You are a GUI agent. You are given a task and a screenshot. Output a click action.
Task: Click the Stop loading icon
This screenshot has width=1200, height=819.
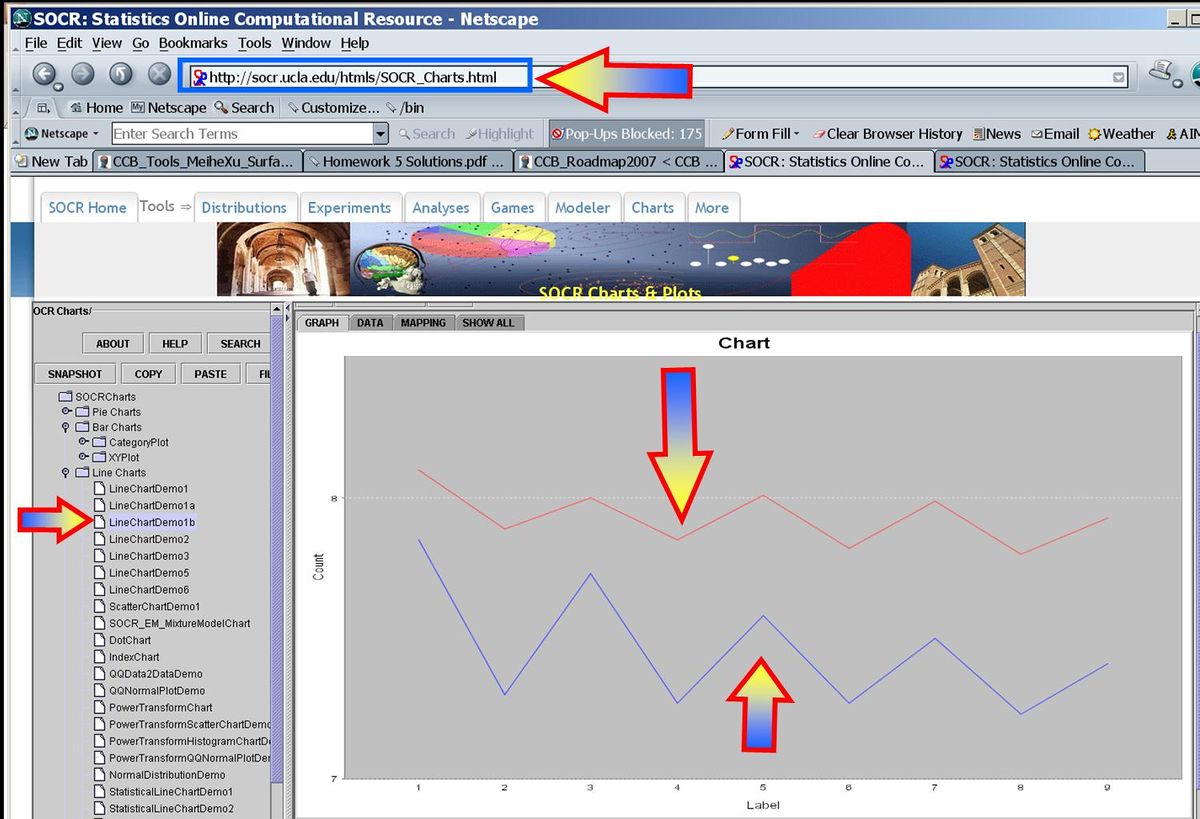(x=158, y=74)
